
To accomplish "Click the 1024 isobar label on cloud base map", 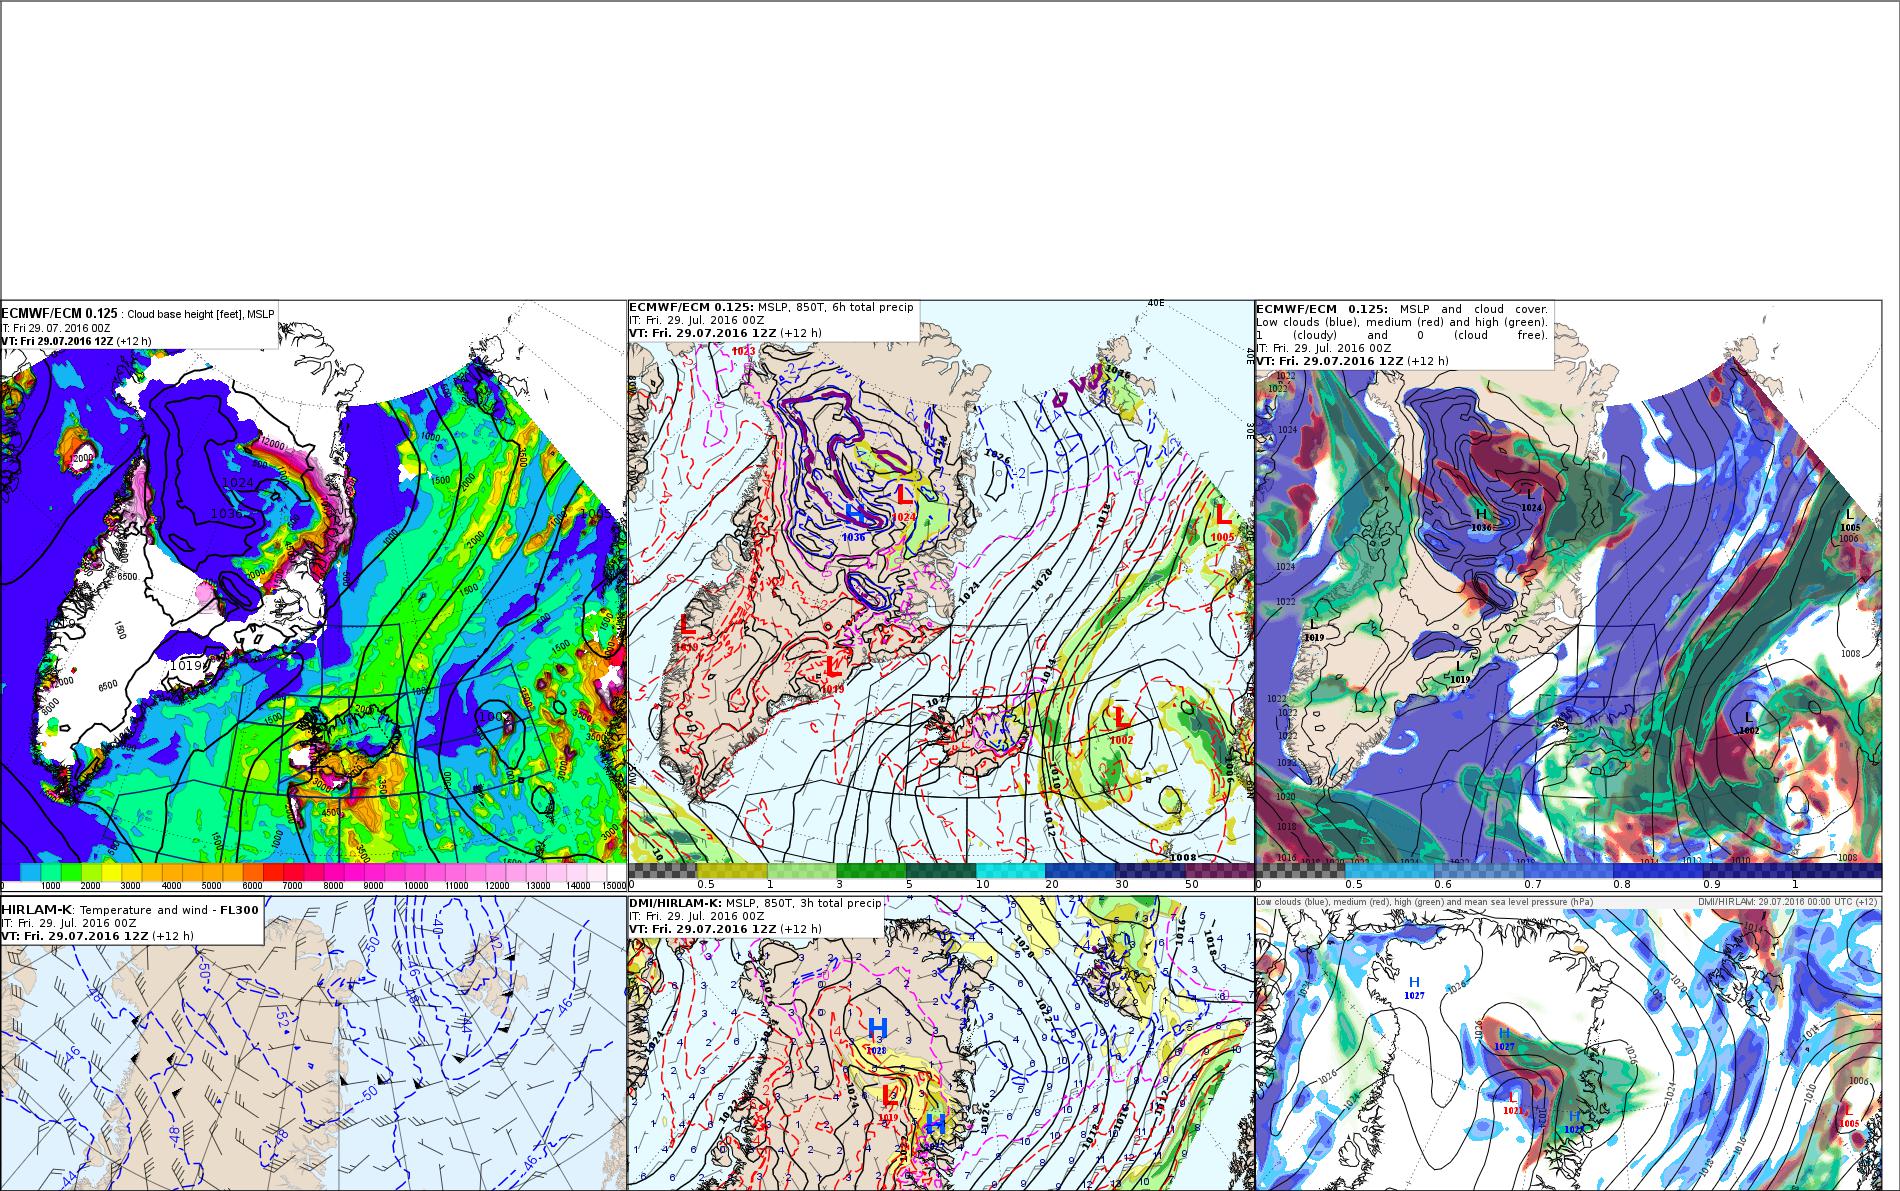I will coord(240,482).
